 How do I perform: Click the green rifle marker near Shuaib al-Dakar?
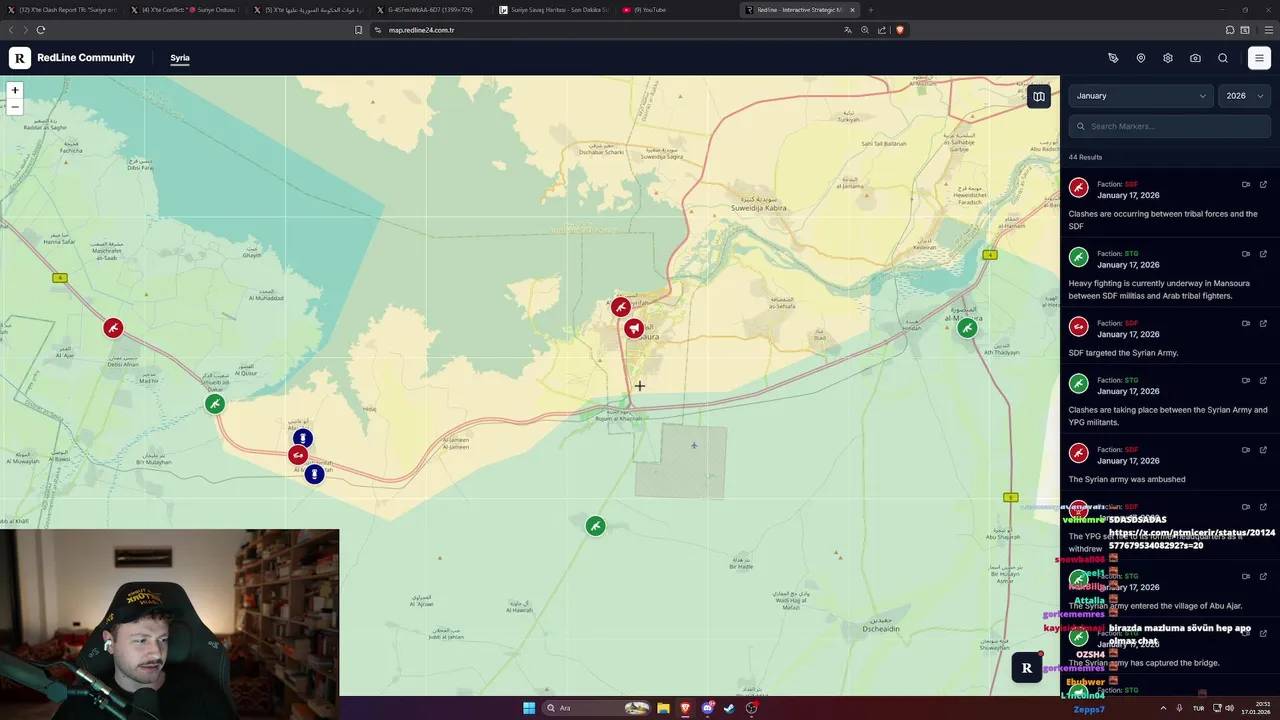215,404
